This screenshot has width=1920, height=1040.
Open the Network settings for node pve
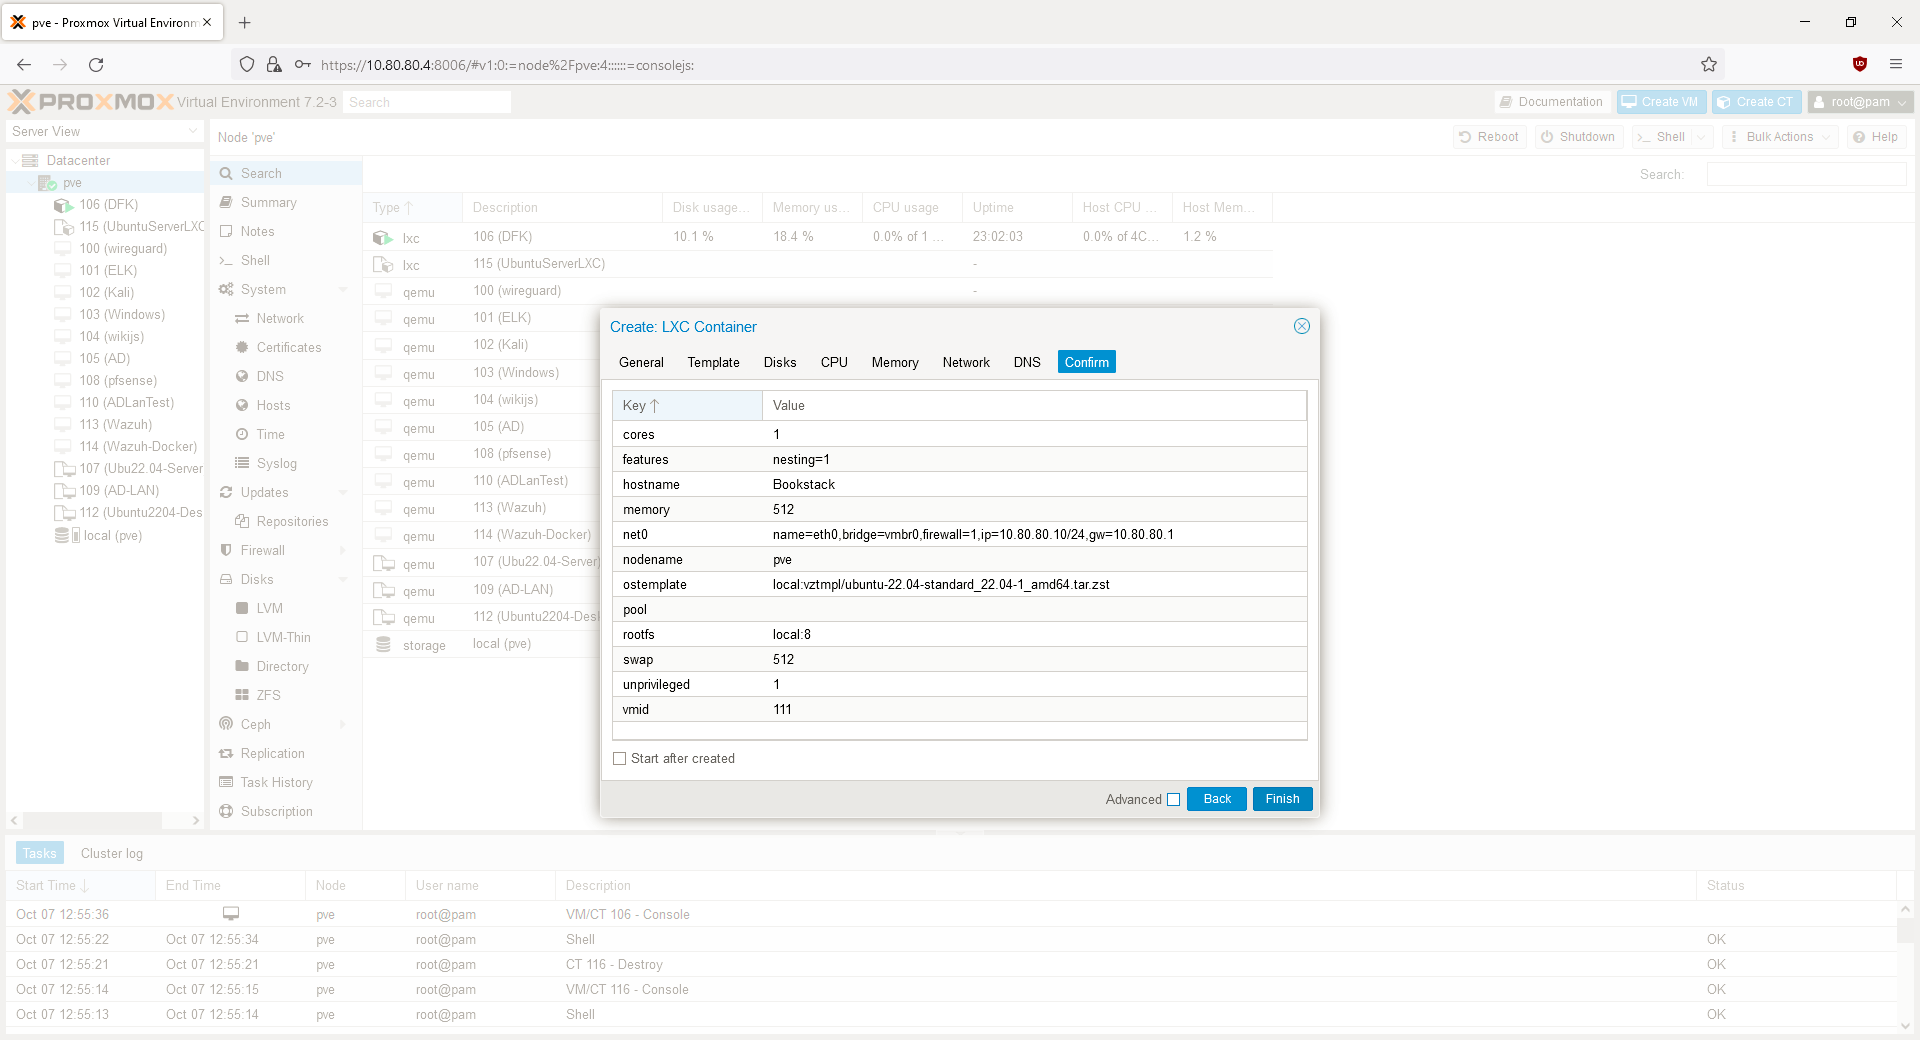tap(277, 318)
